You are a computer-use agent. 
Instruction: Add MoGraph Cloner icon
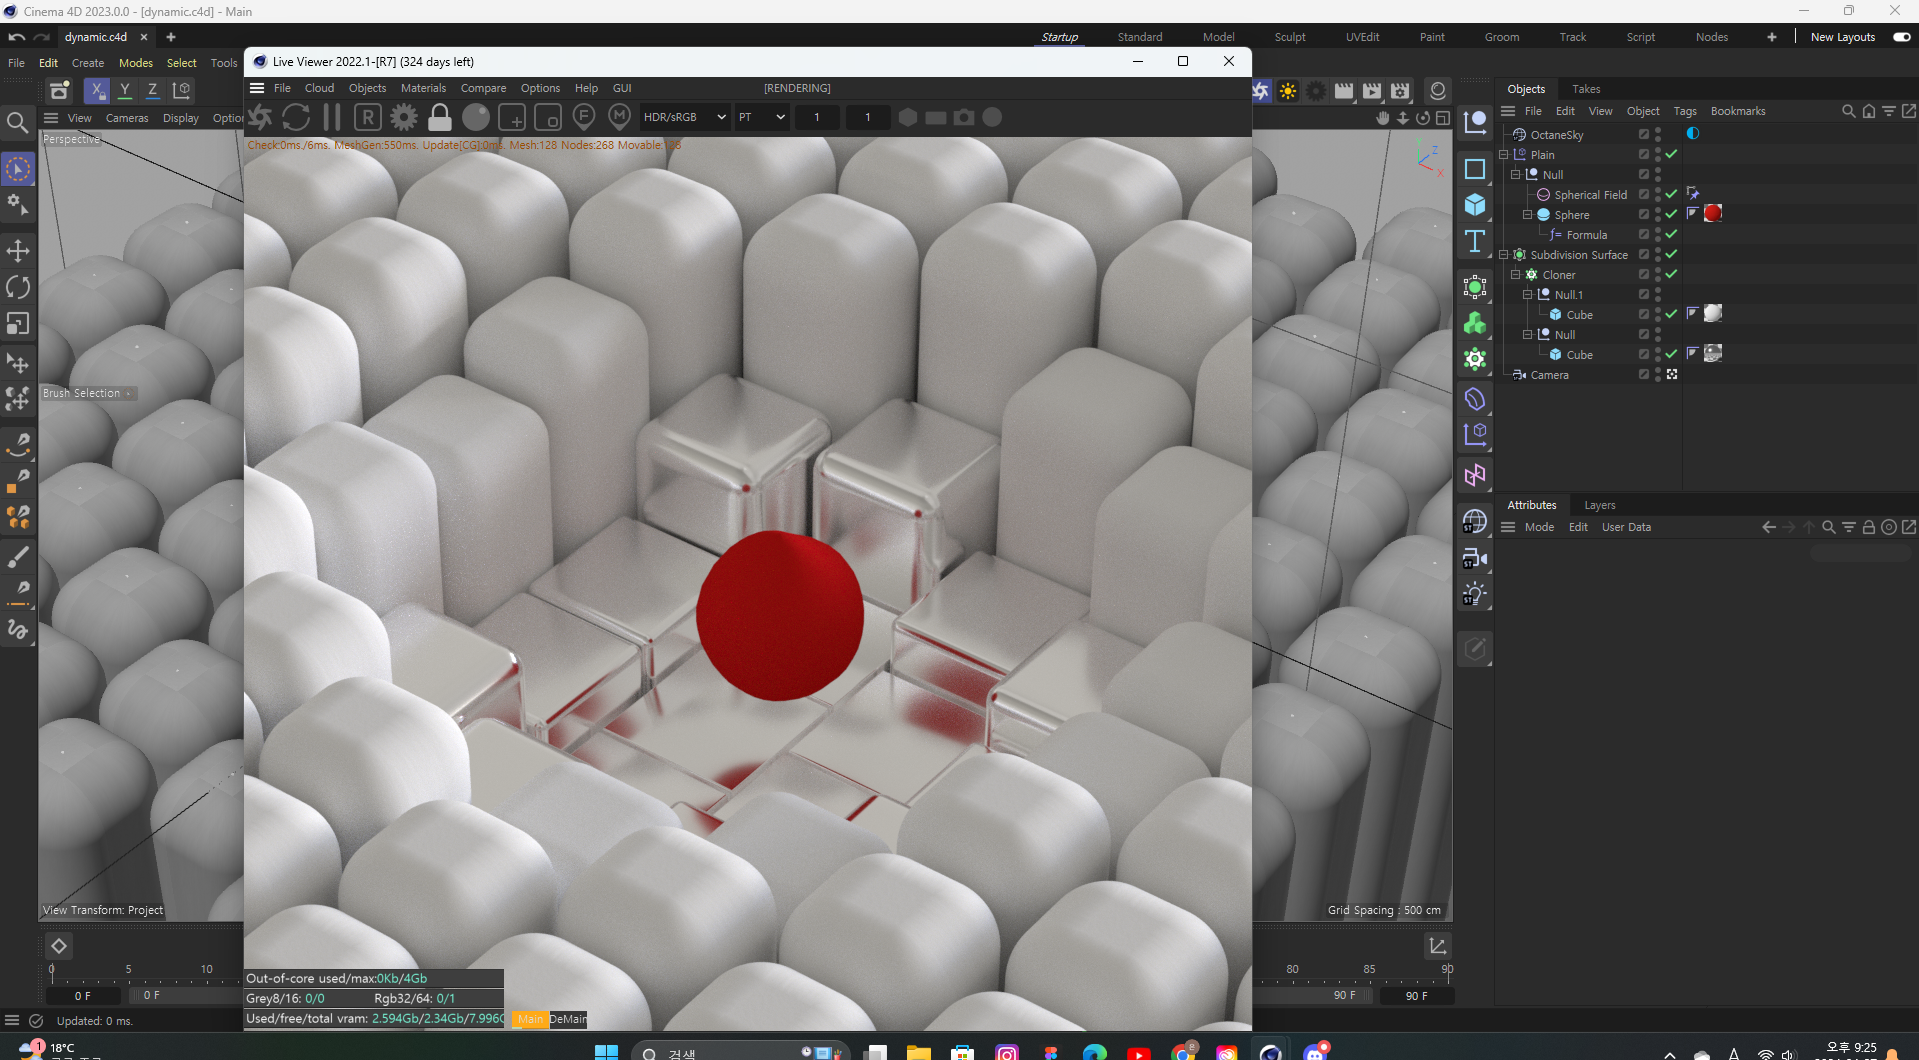pos(1475,359)
